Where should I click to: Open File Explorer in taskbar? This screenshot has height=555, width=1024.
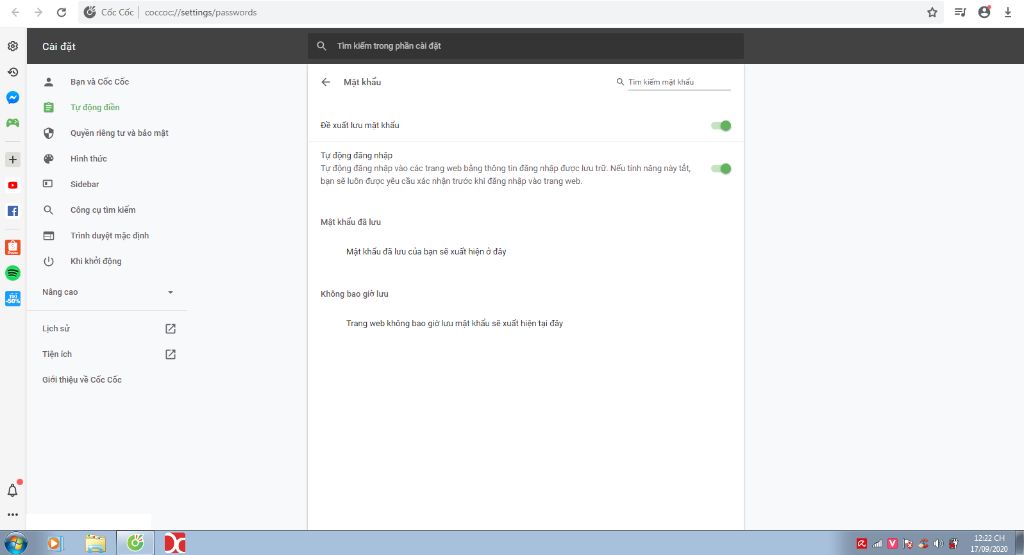[95, 543]
